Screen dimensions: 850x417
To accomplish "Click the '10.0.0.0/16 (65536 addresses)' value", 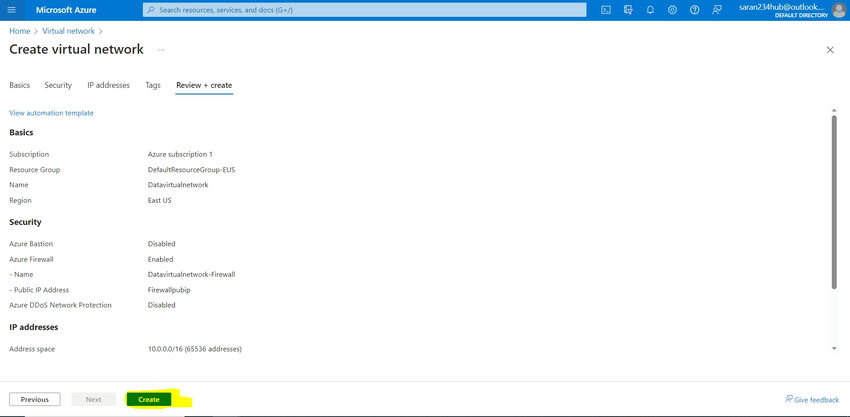I will pos(195,349).
